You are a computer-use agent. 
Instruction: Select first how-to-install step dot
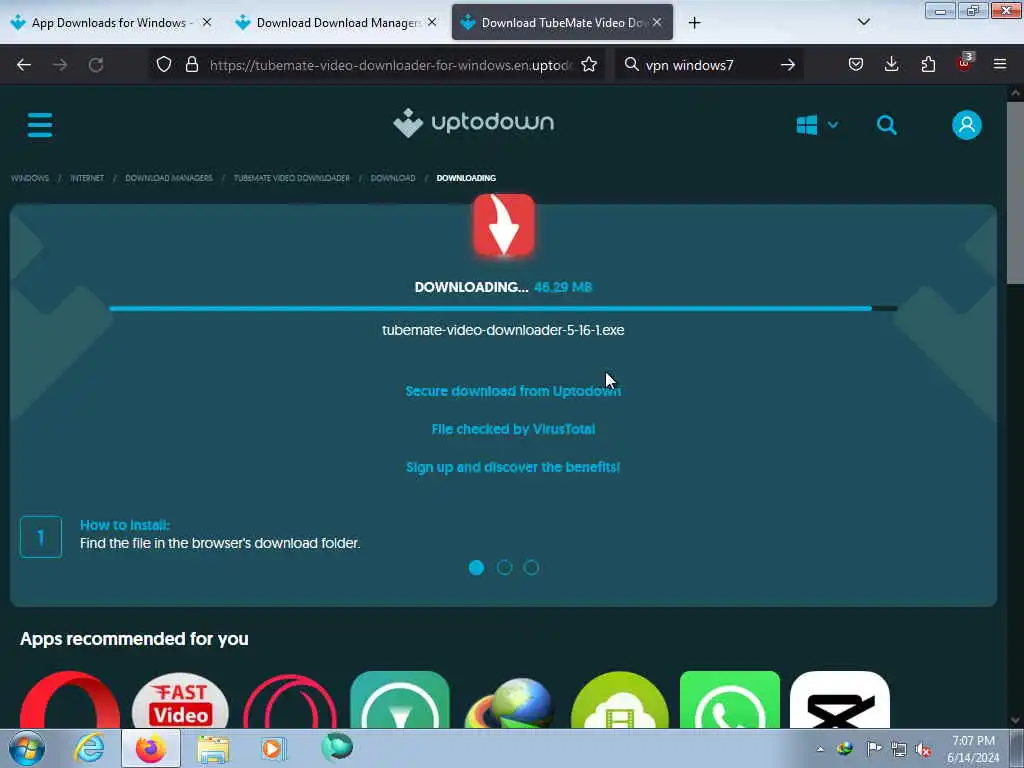click(476, 568)
